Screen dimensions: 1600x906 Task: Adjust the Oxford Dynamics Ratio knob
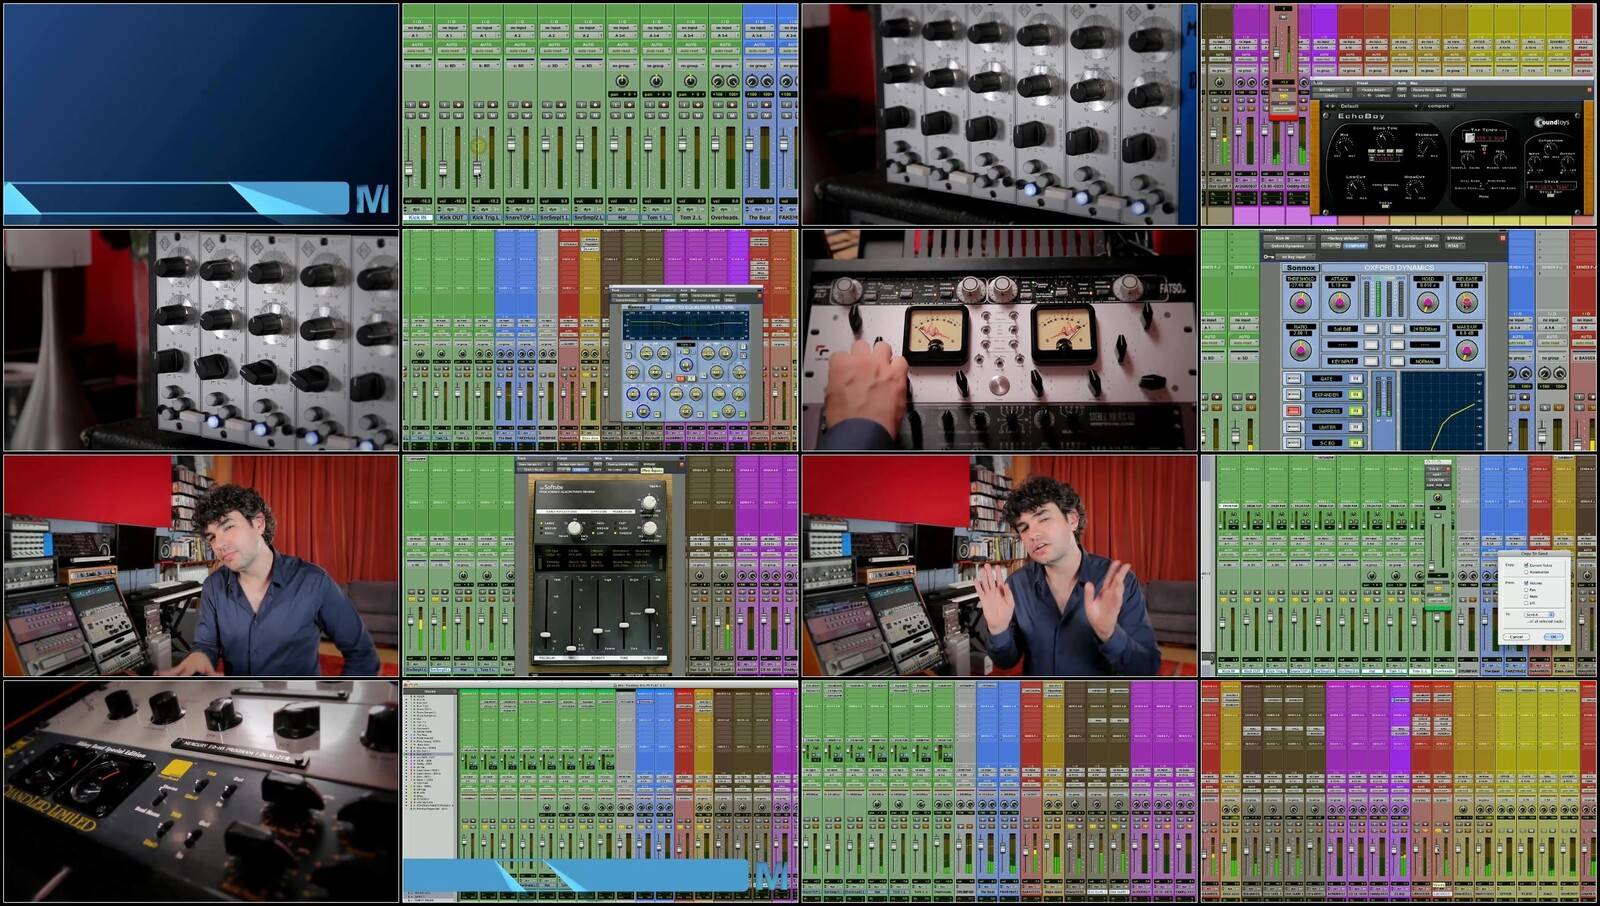coord(1301,350)
